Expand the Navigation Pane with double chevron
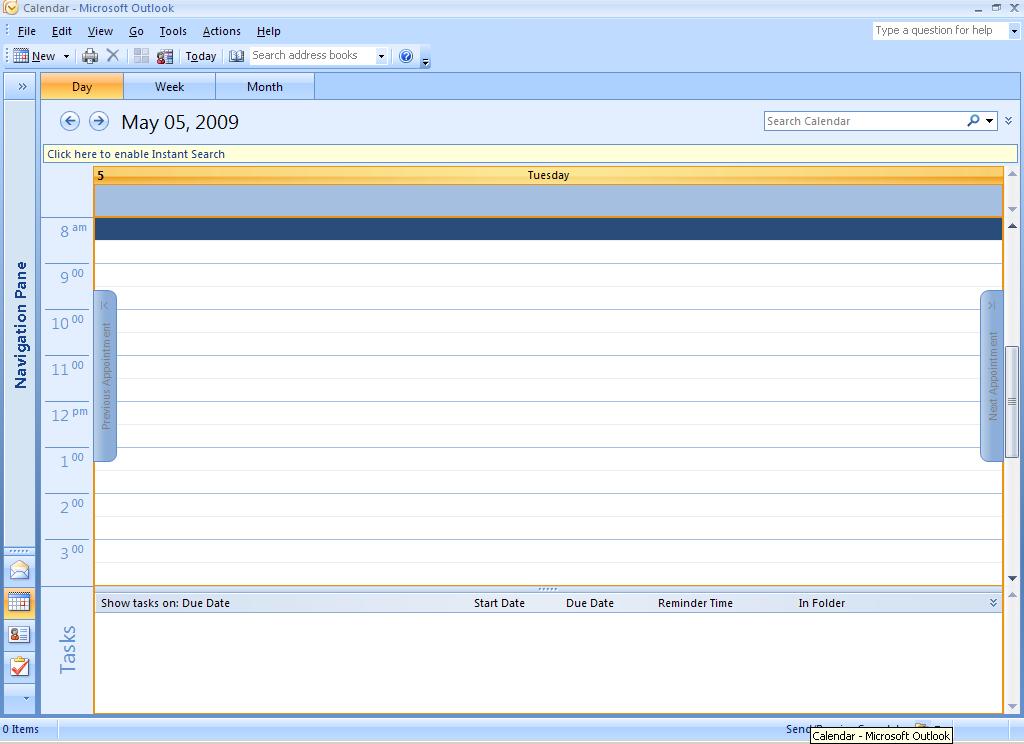 [x=22, y=86]
